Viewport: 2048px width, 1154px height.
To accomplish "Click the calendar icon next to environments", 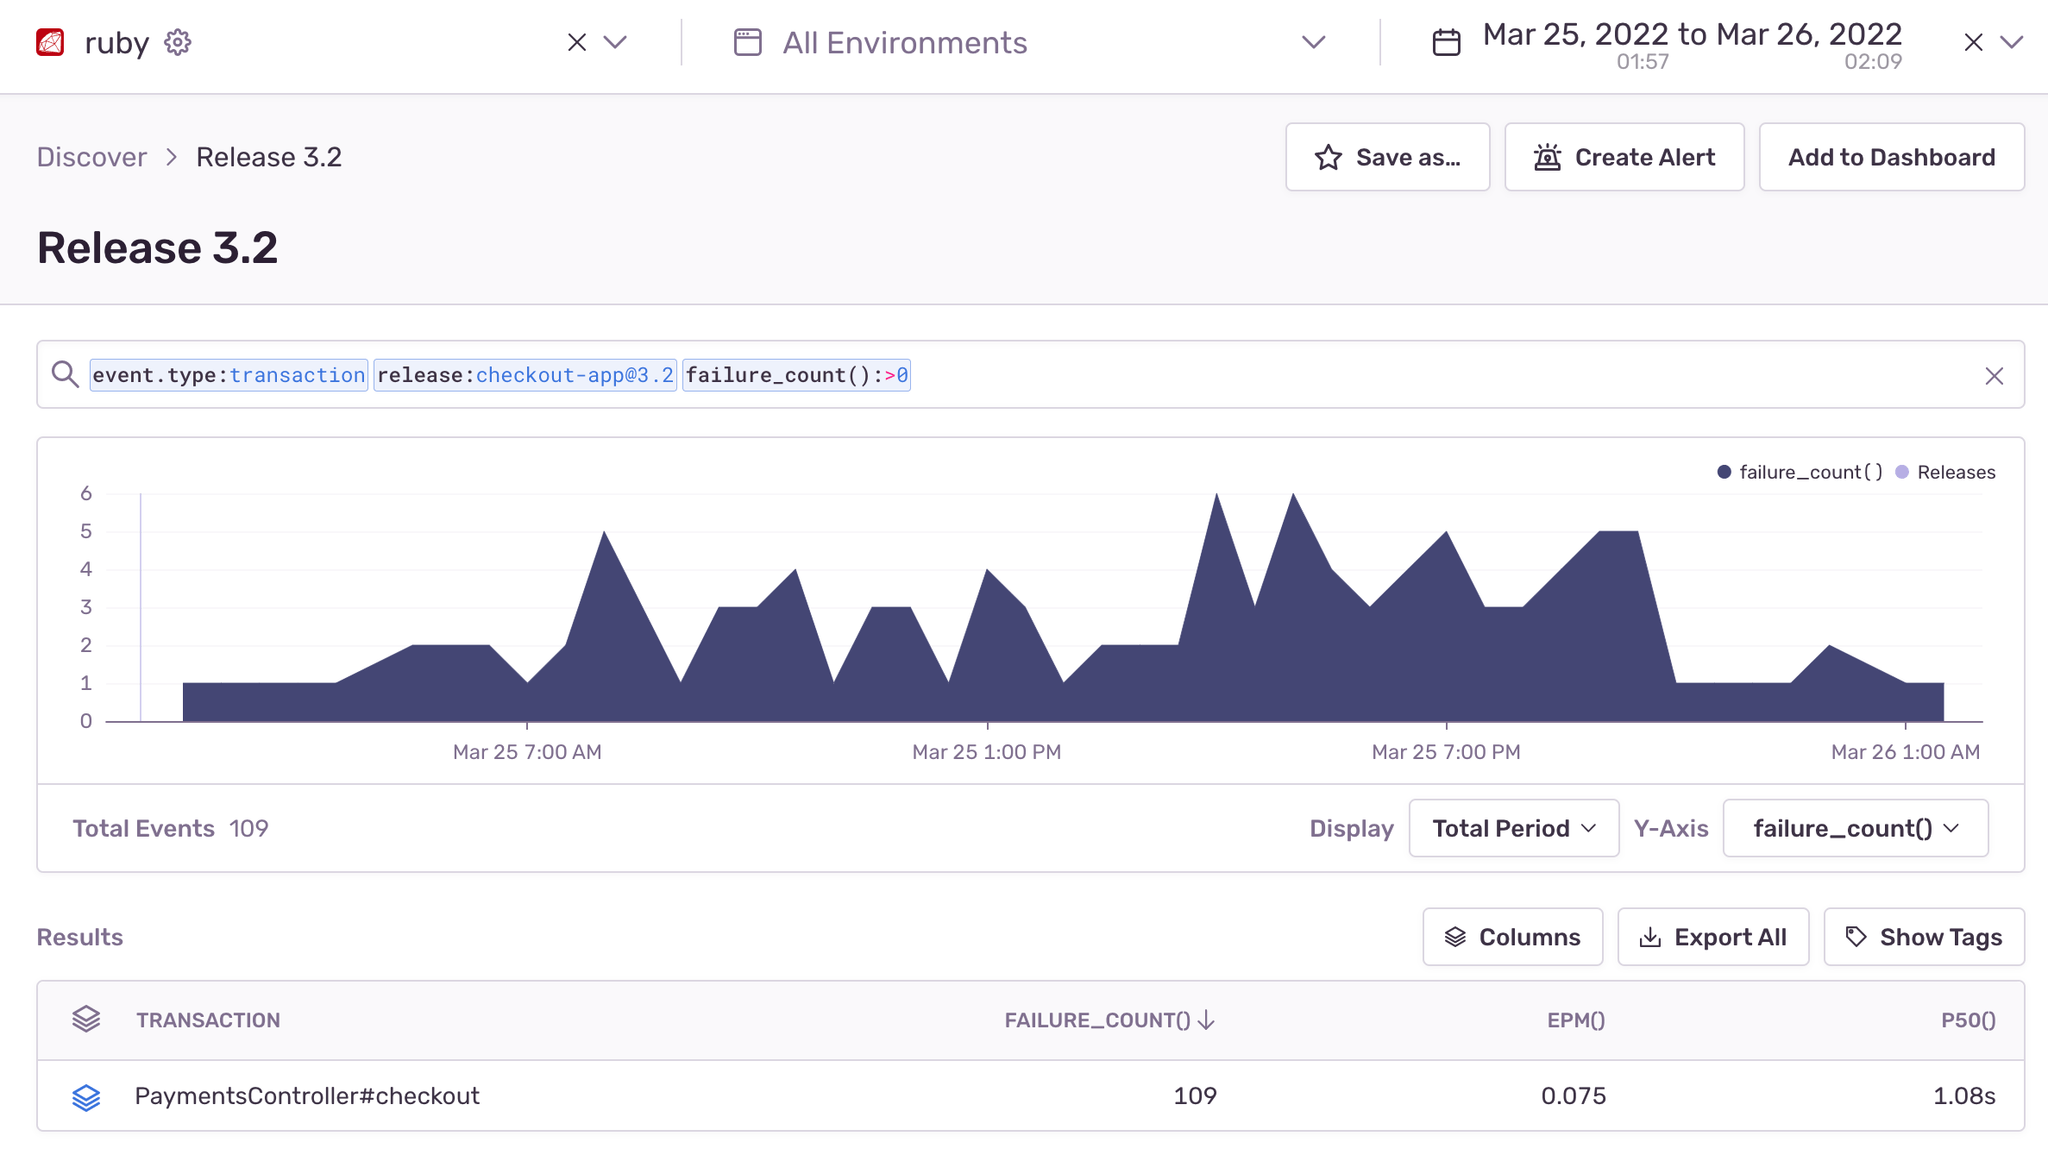I will 746,42.
